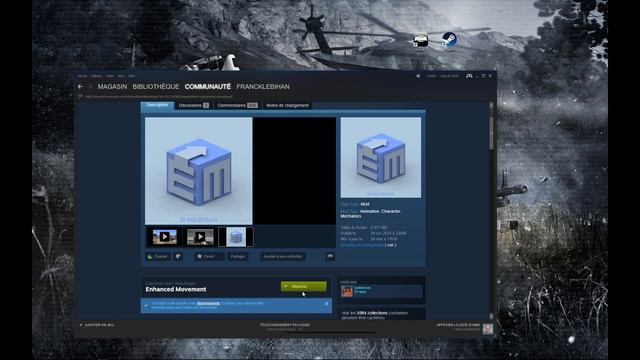Viewport: 640px width, 360px height.
Task: Switch to the Discussions tab
Action: coord(194,105)
